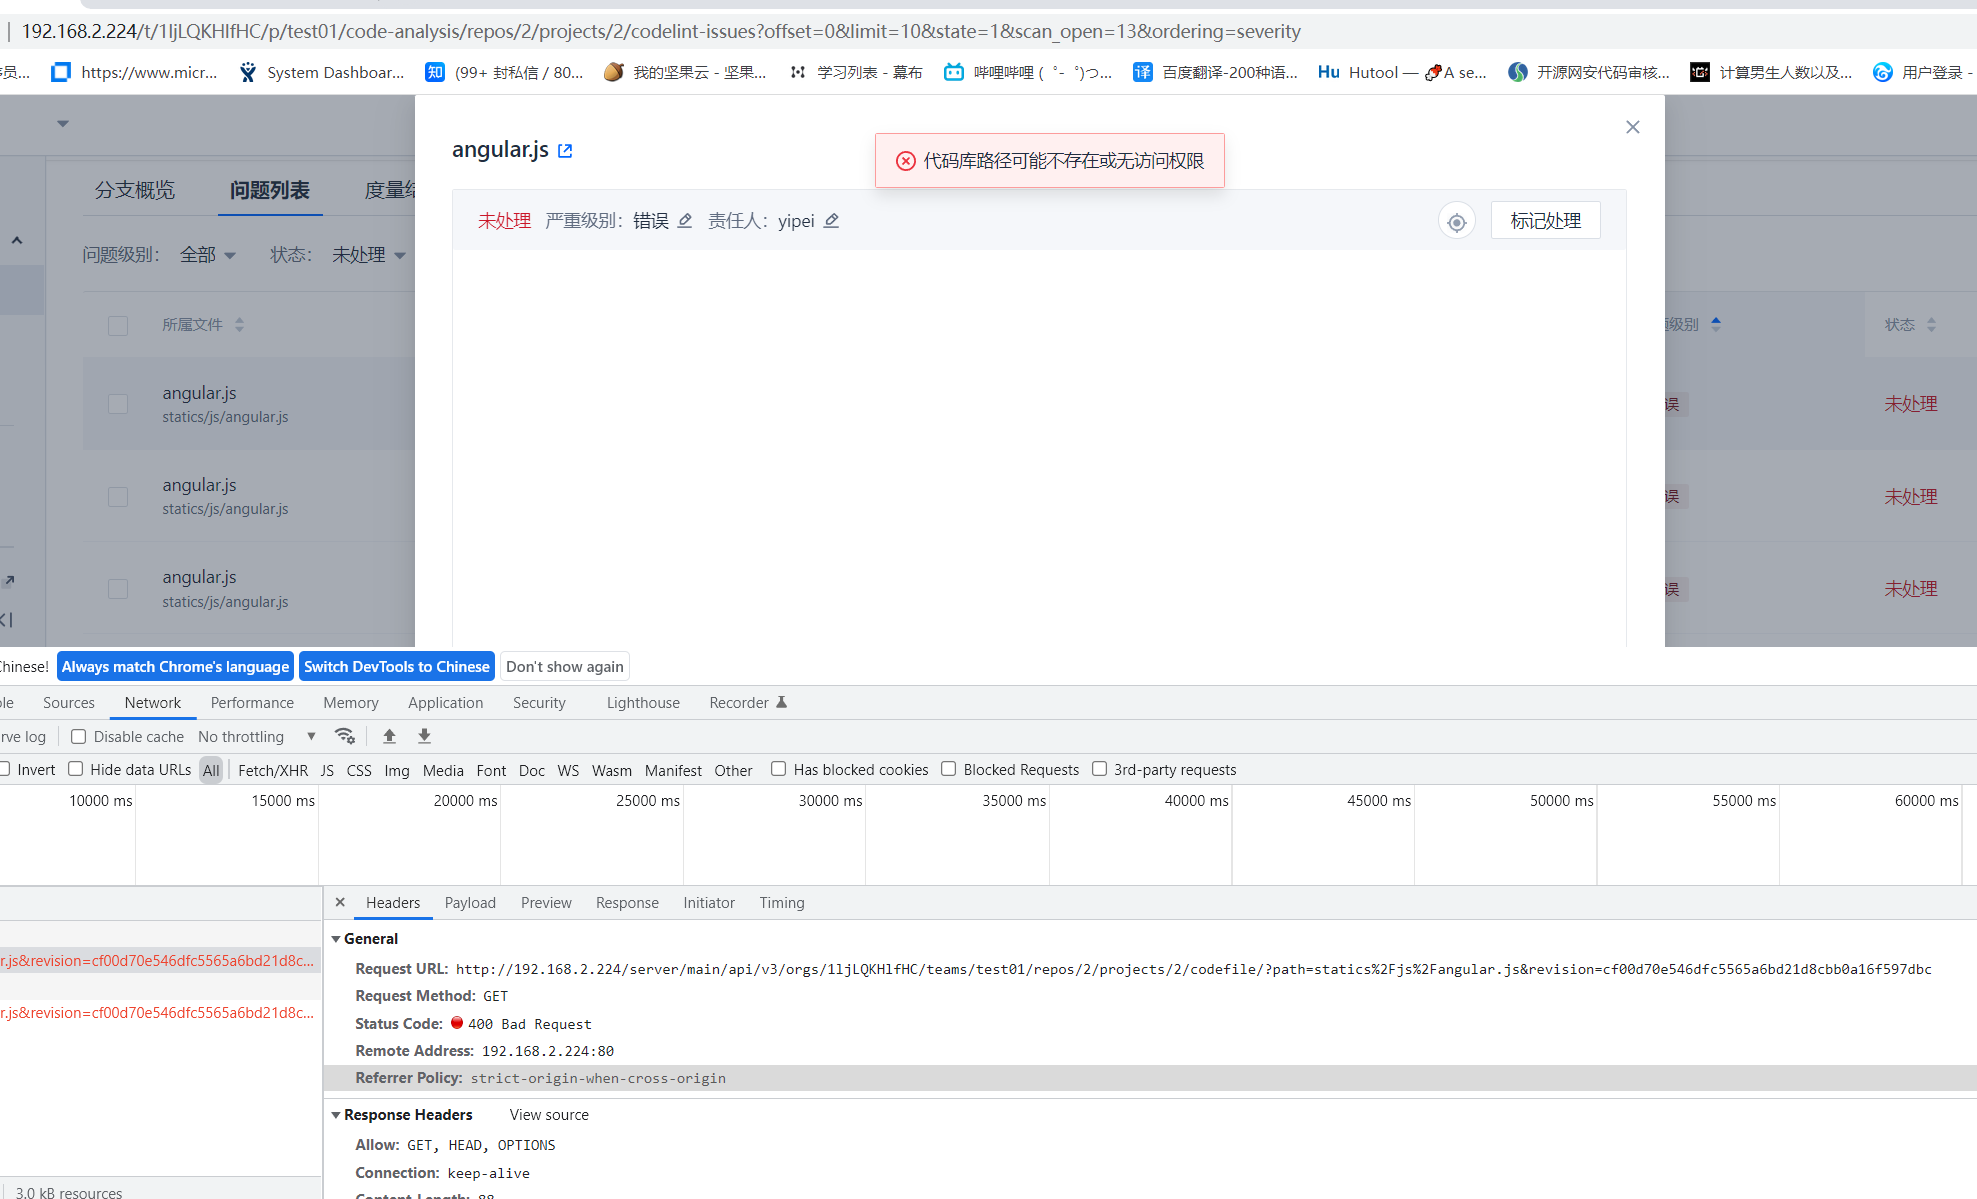Viewport: 1977px width, 1199px height.
Task: Open angular.js in new window via external link icon
Action: click(x=565, y=150)
